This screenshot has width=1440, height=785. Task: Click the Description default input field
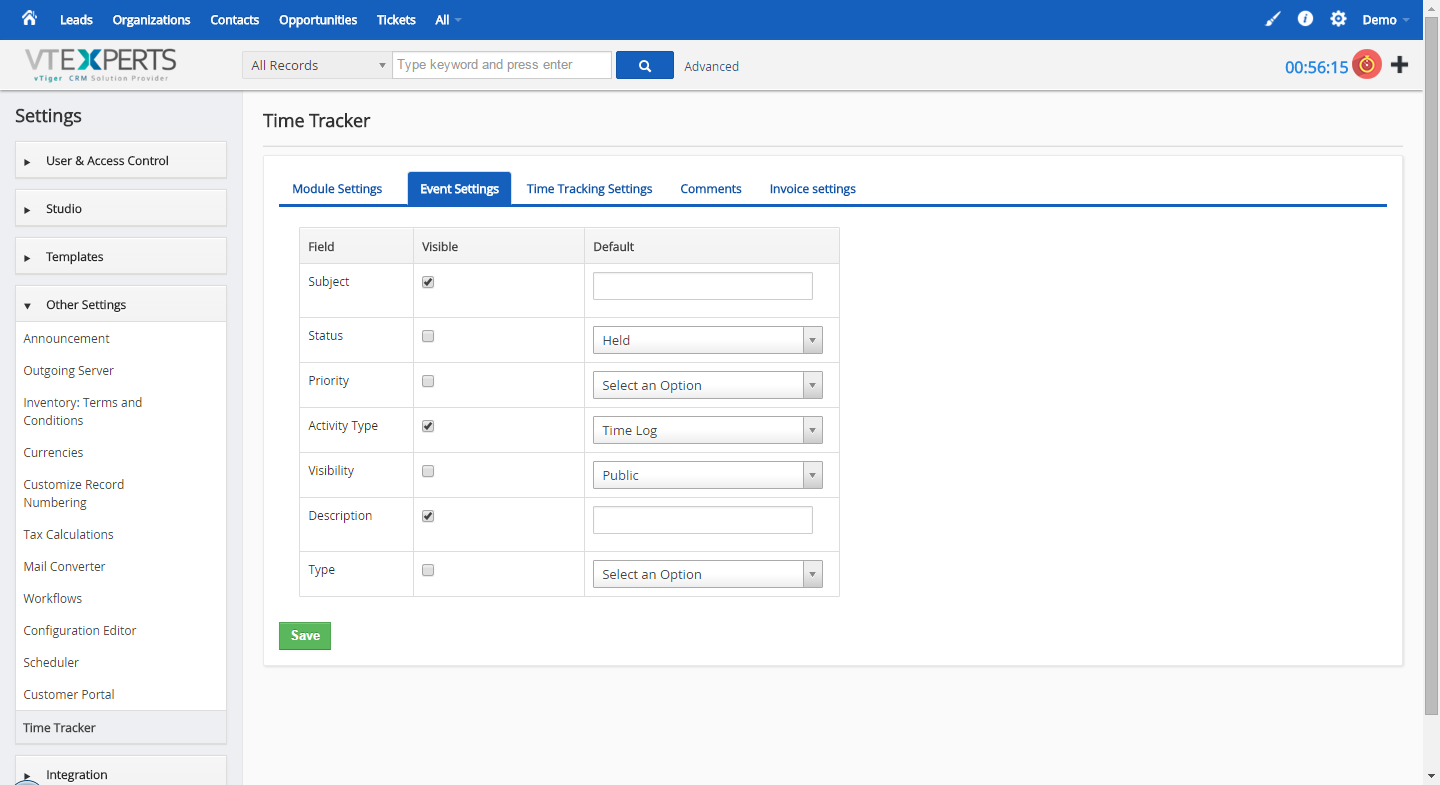click(703, 520)
